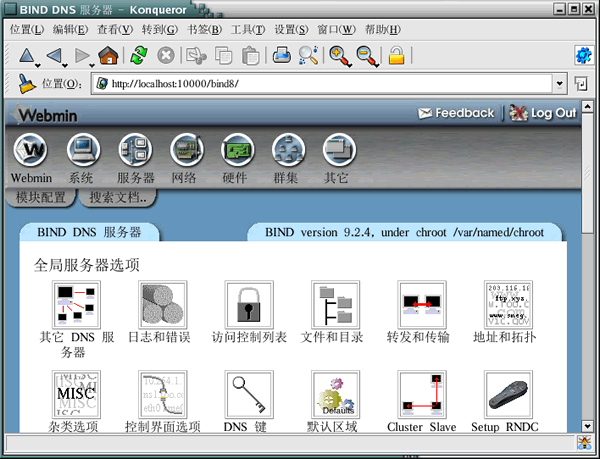Zoom out with the minus magnifier
600x459 pixels.
coord(367,56)
